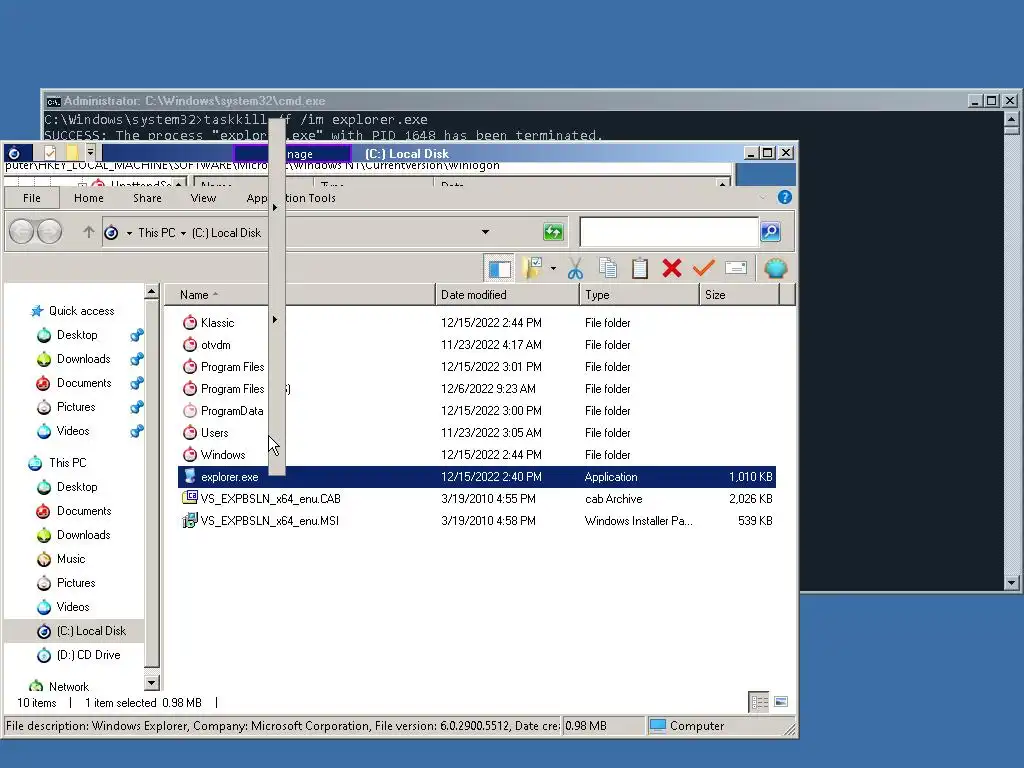Open Music under This PC
Screen dimensions: 1024x768
71,559
